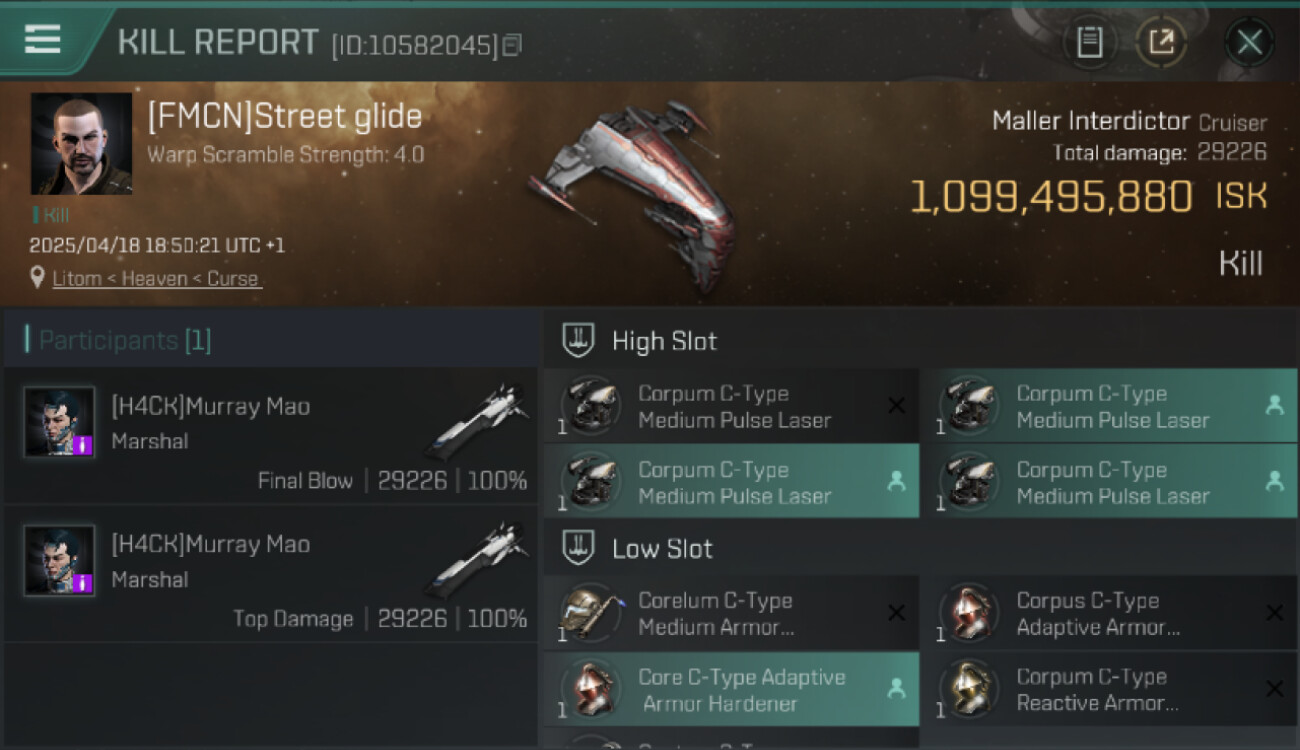
Task: Close the kill report window
Action: tap(1249, 42)
